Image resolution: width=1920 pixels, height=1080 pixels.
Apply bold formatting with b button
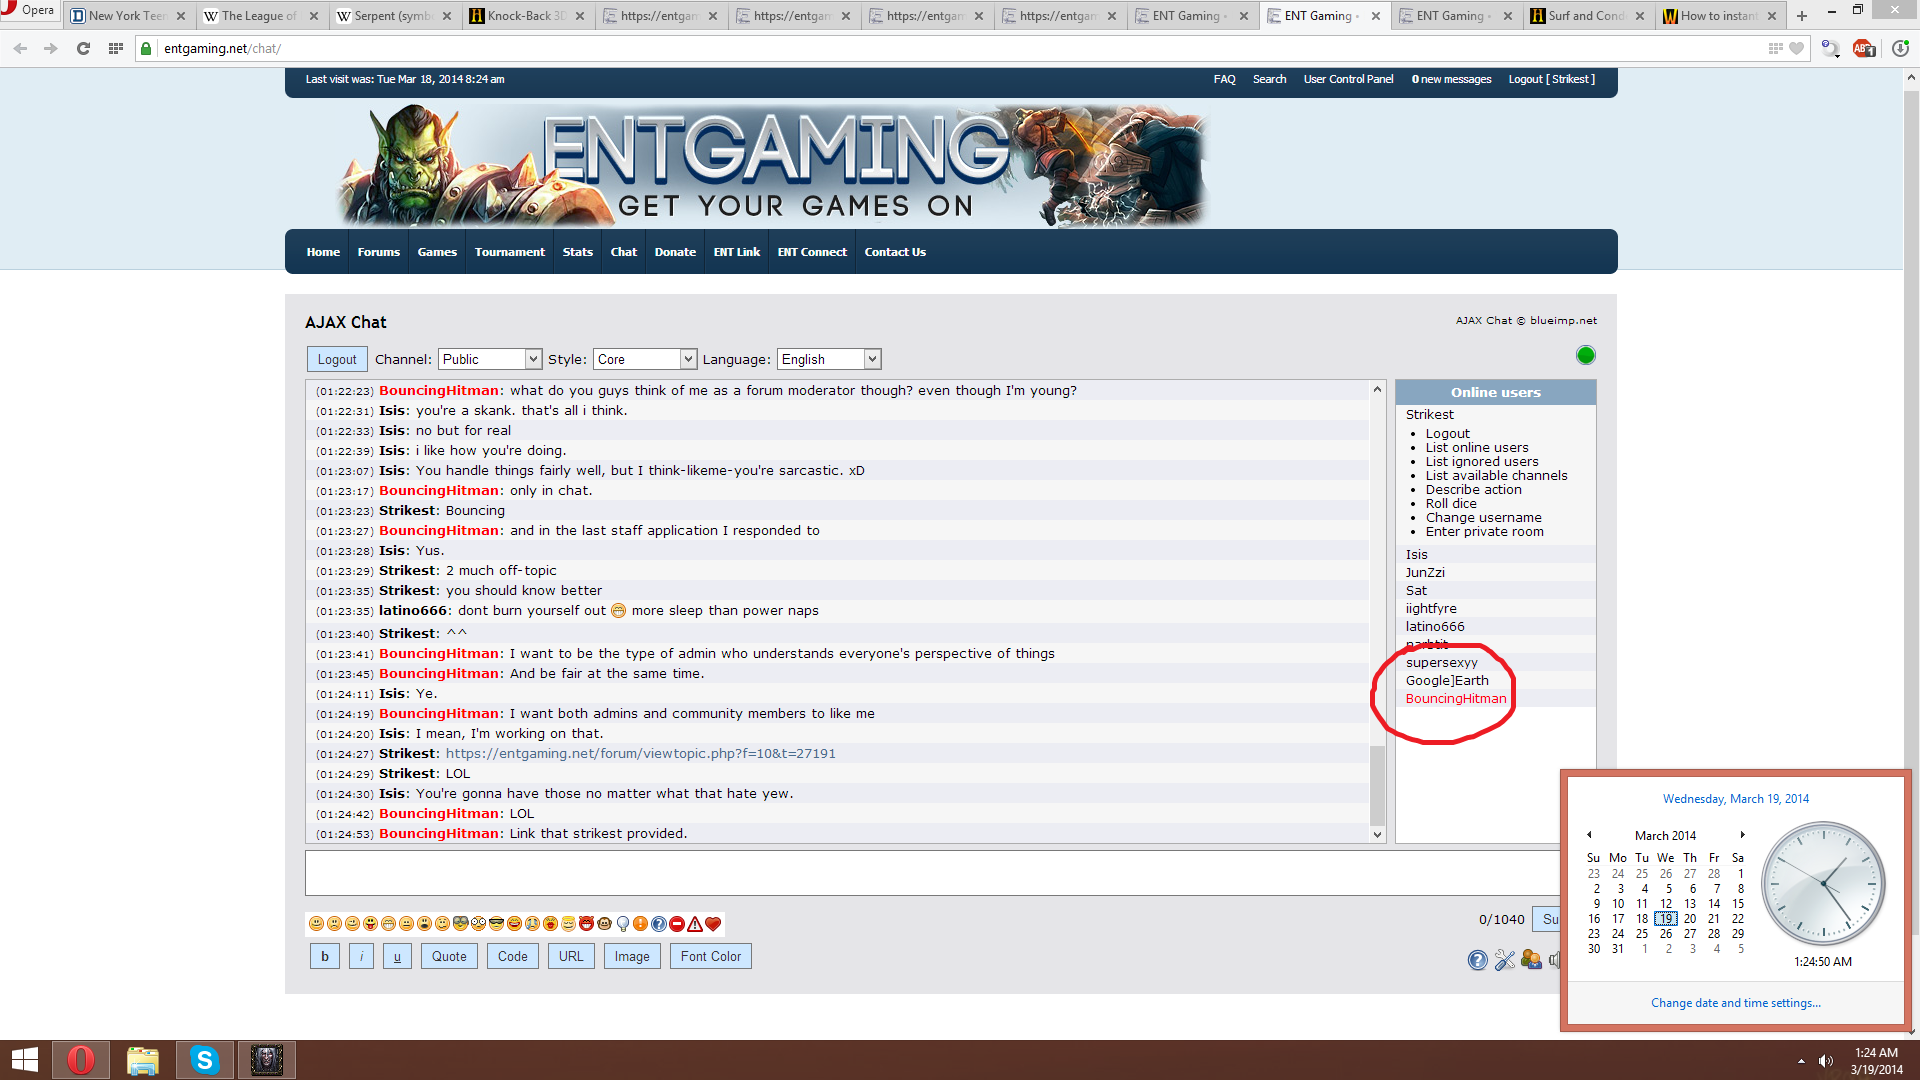[325, 957]
